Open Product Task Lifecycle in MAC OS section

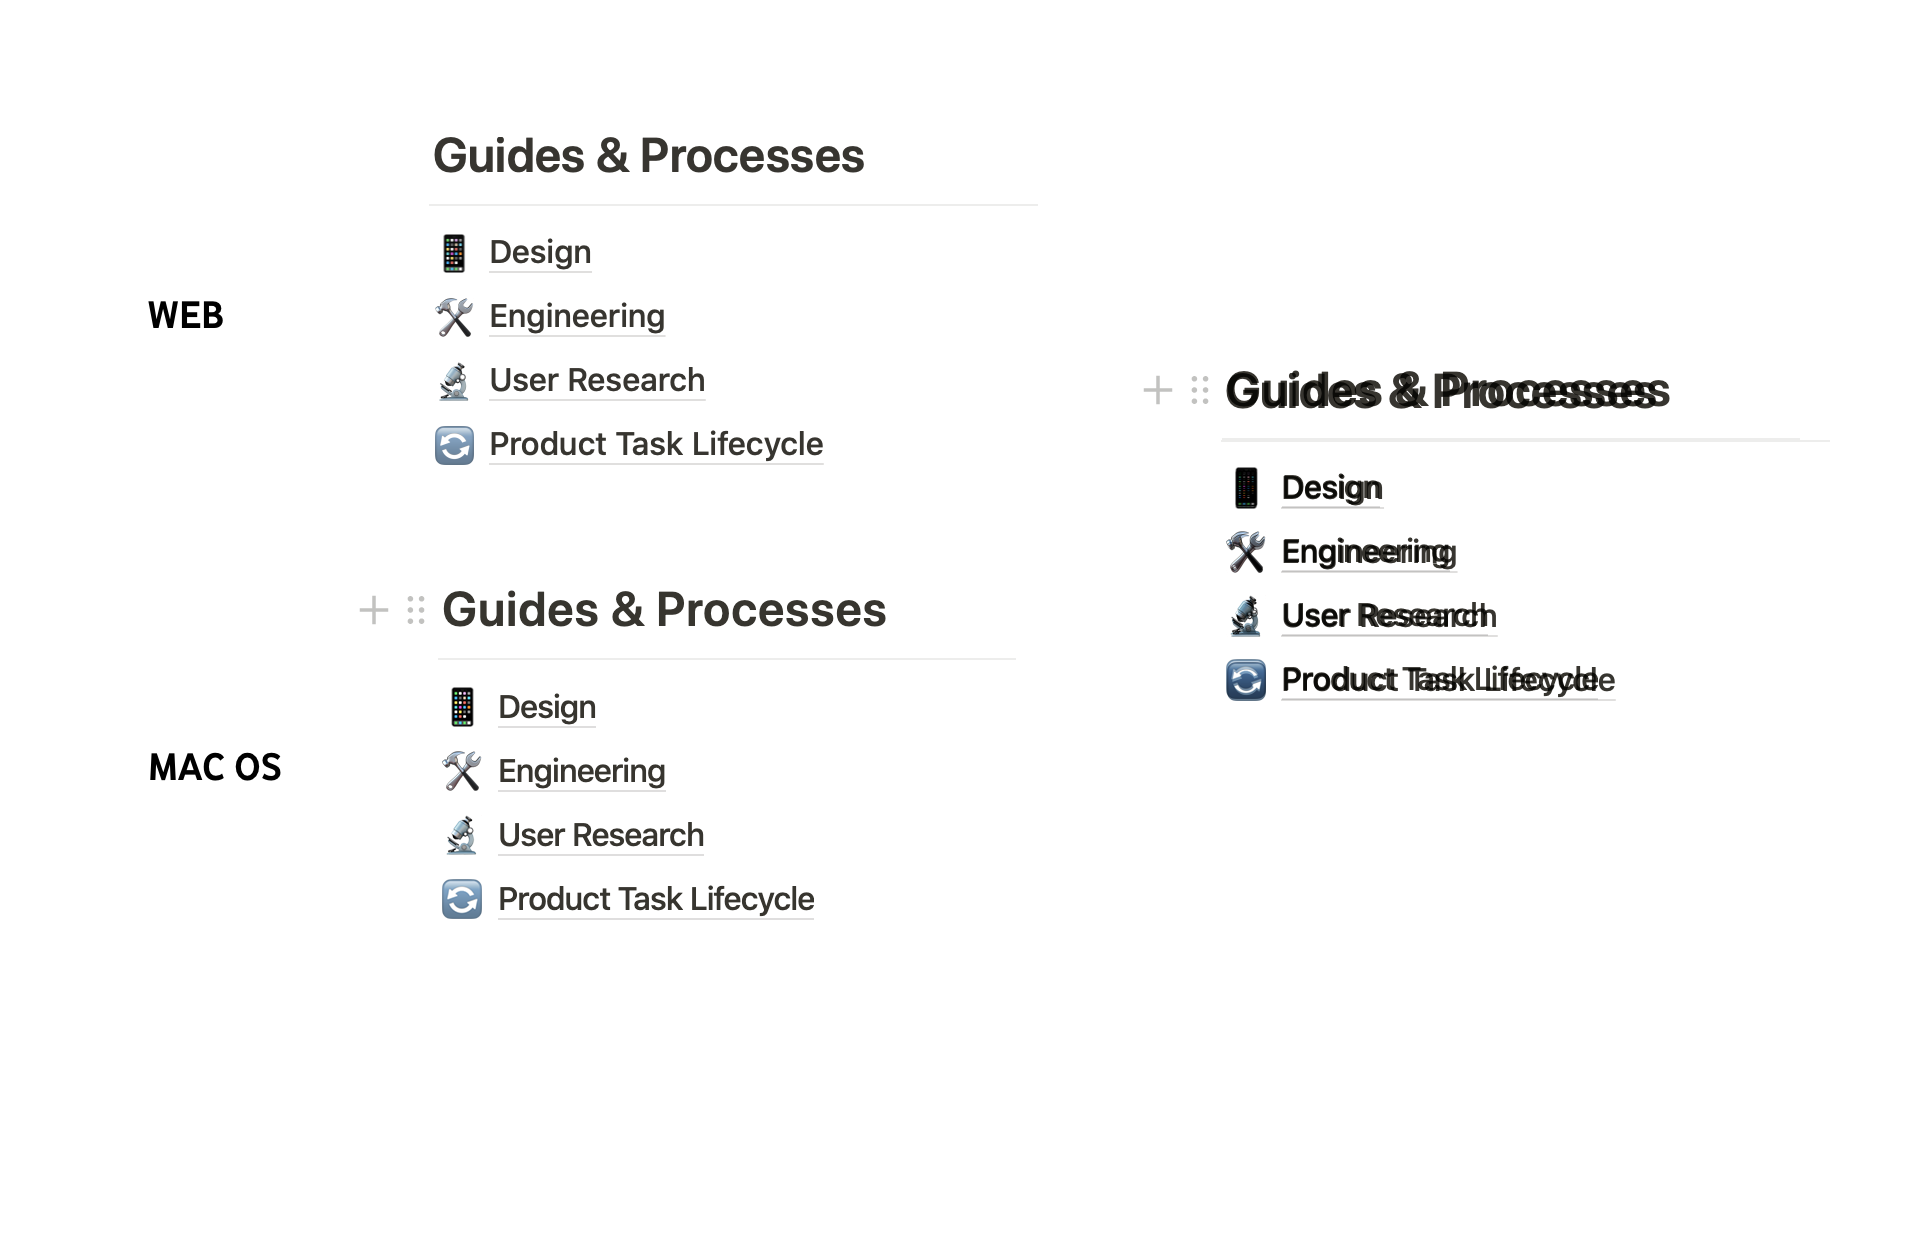tap(656, 899)
